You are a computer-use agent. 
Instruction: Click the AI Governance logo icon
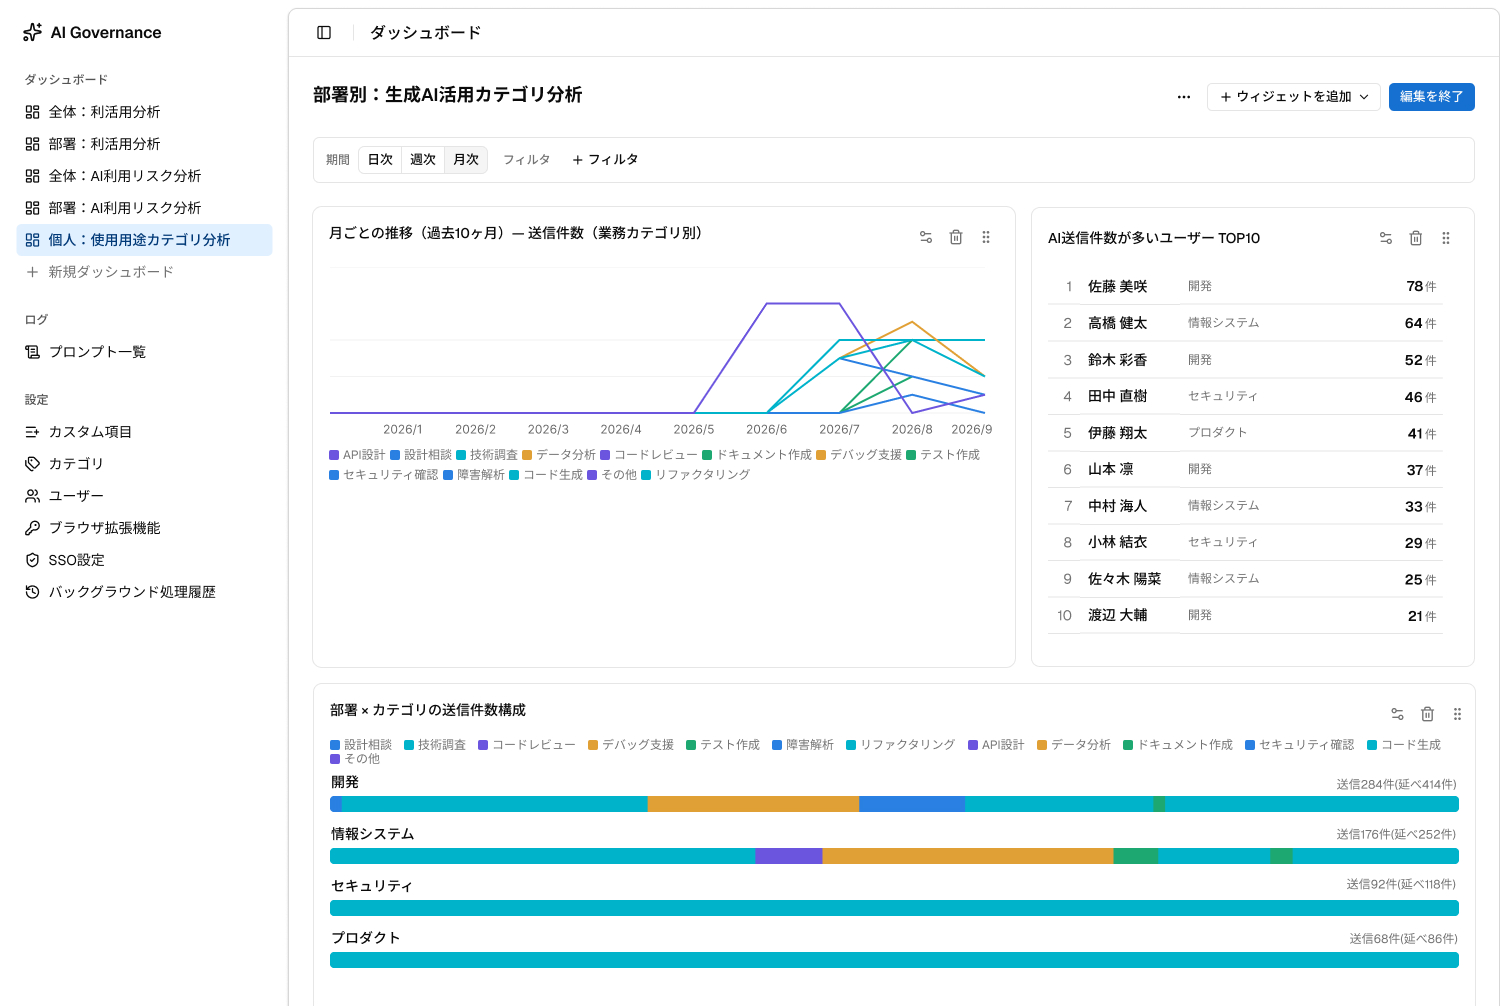tap(33, 33)
